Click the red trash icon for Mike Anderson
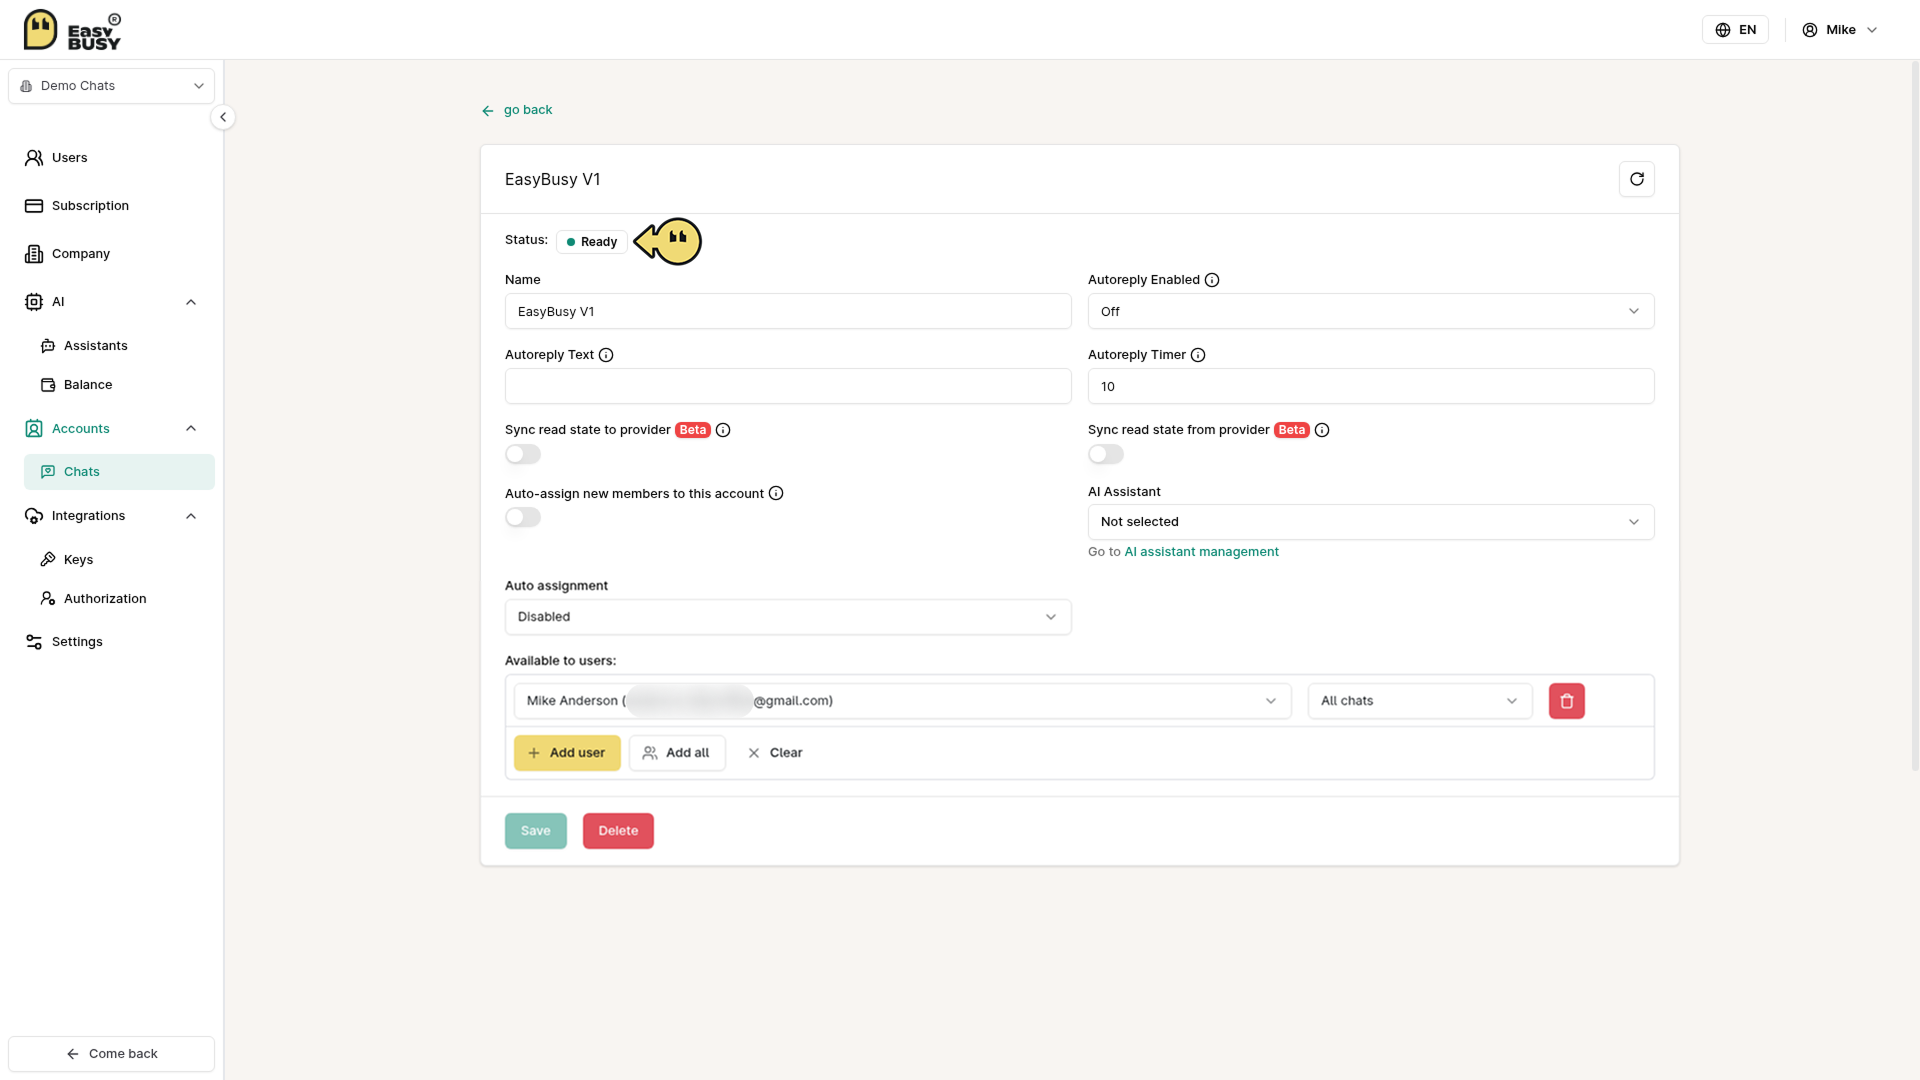Screen dimensions: 1920x1080 (x=1566, y=701)
